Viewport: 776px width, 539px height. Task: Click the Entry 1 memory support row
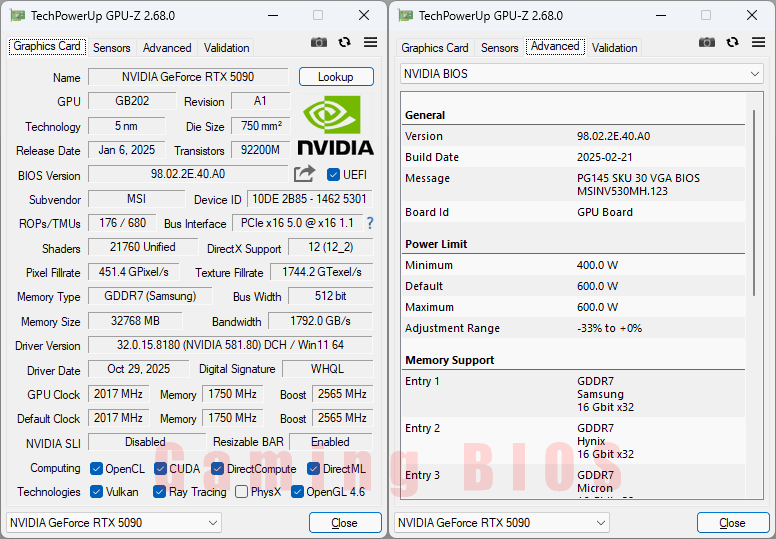tap(574, 394)
